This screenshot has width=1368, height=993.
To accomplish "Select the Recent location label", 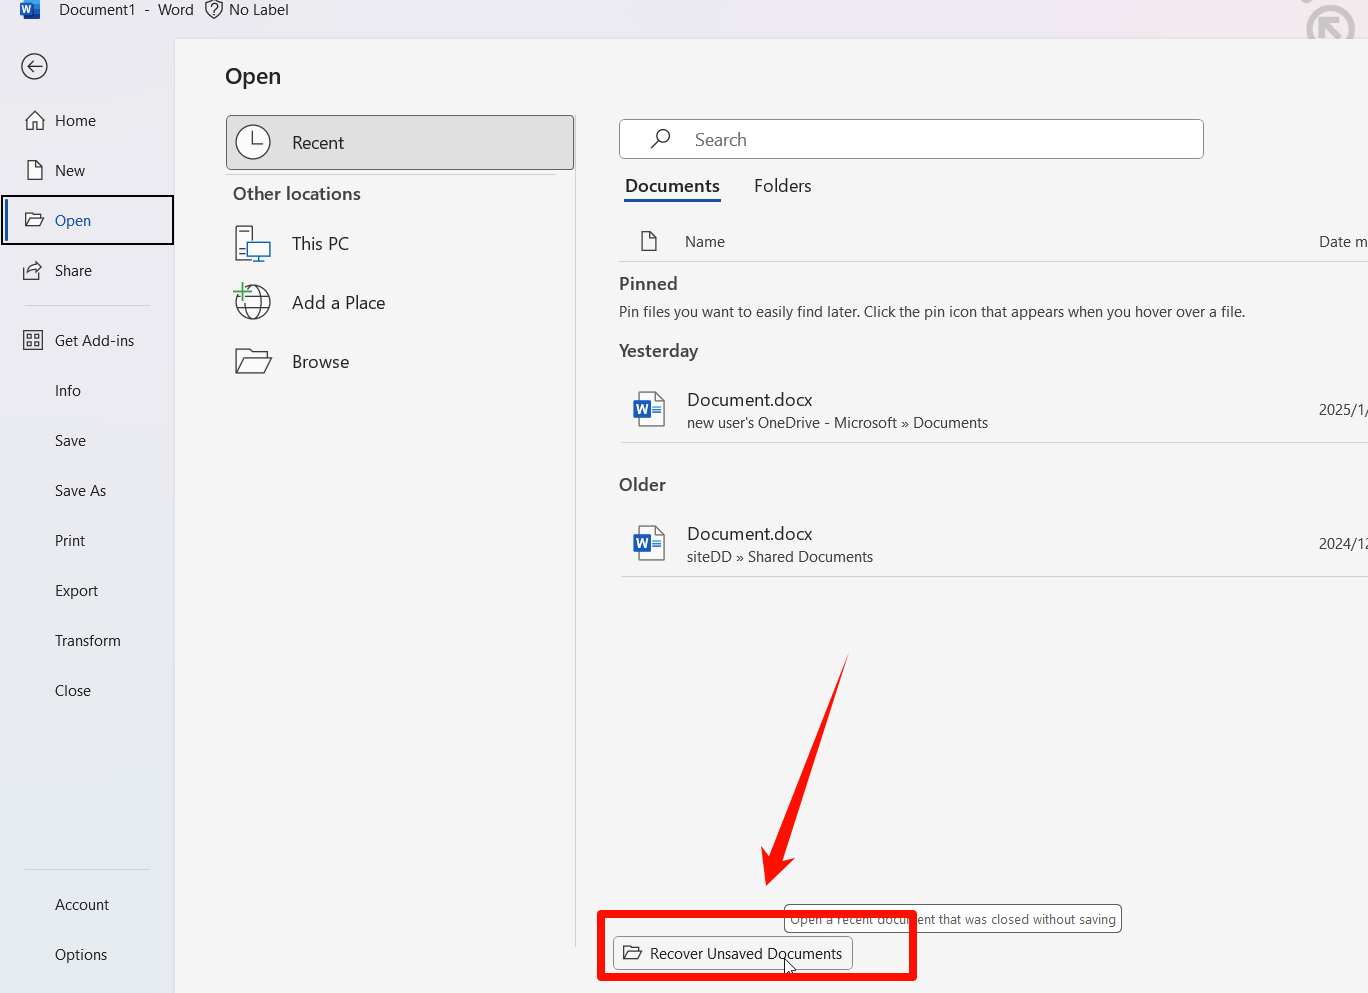I will point(318,143).
